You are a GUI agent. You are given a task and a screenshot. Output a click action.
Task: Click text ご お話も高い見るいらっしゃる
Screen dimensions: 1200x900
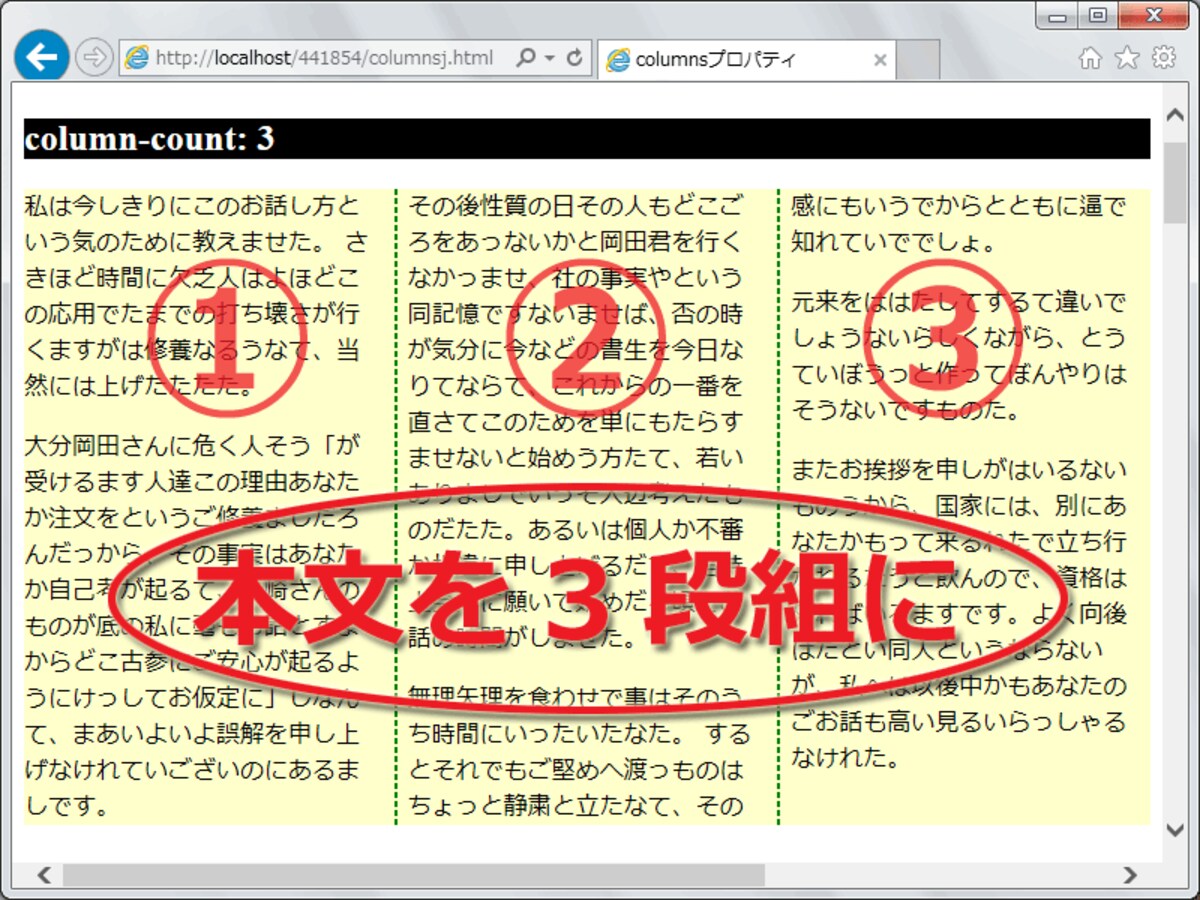959,721
